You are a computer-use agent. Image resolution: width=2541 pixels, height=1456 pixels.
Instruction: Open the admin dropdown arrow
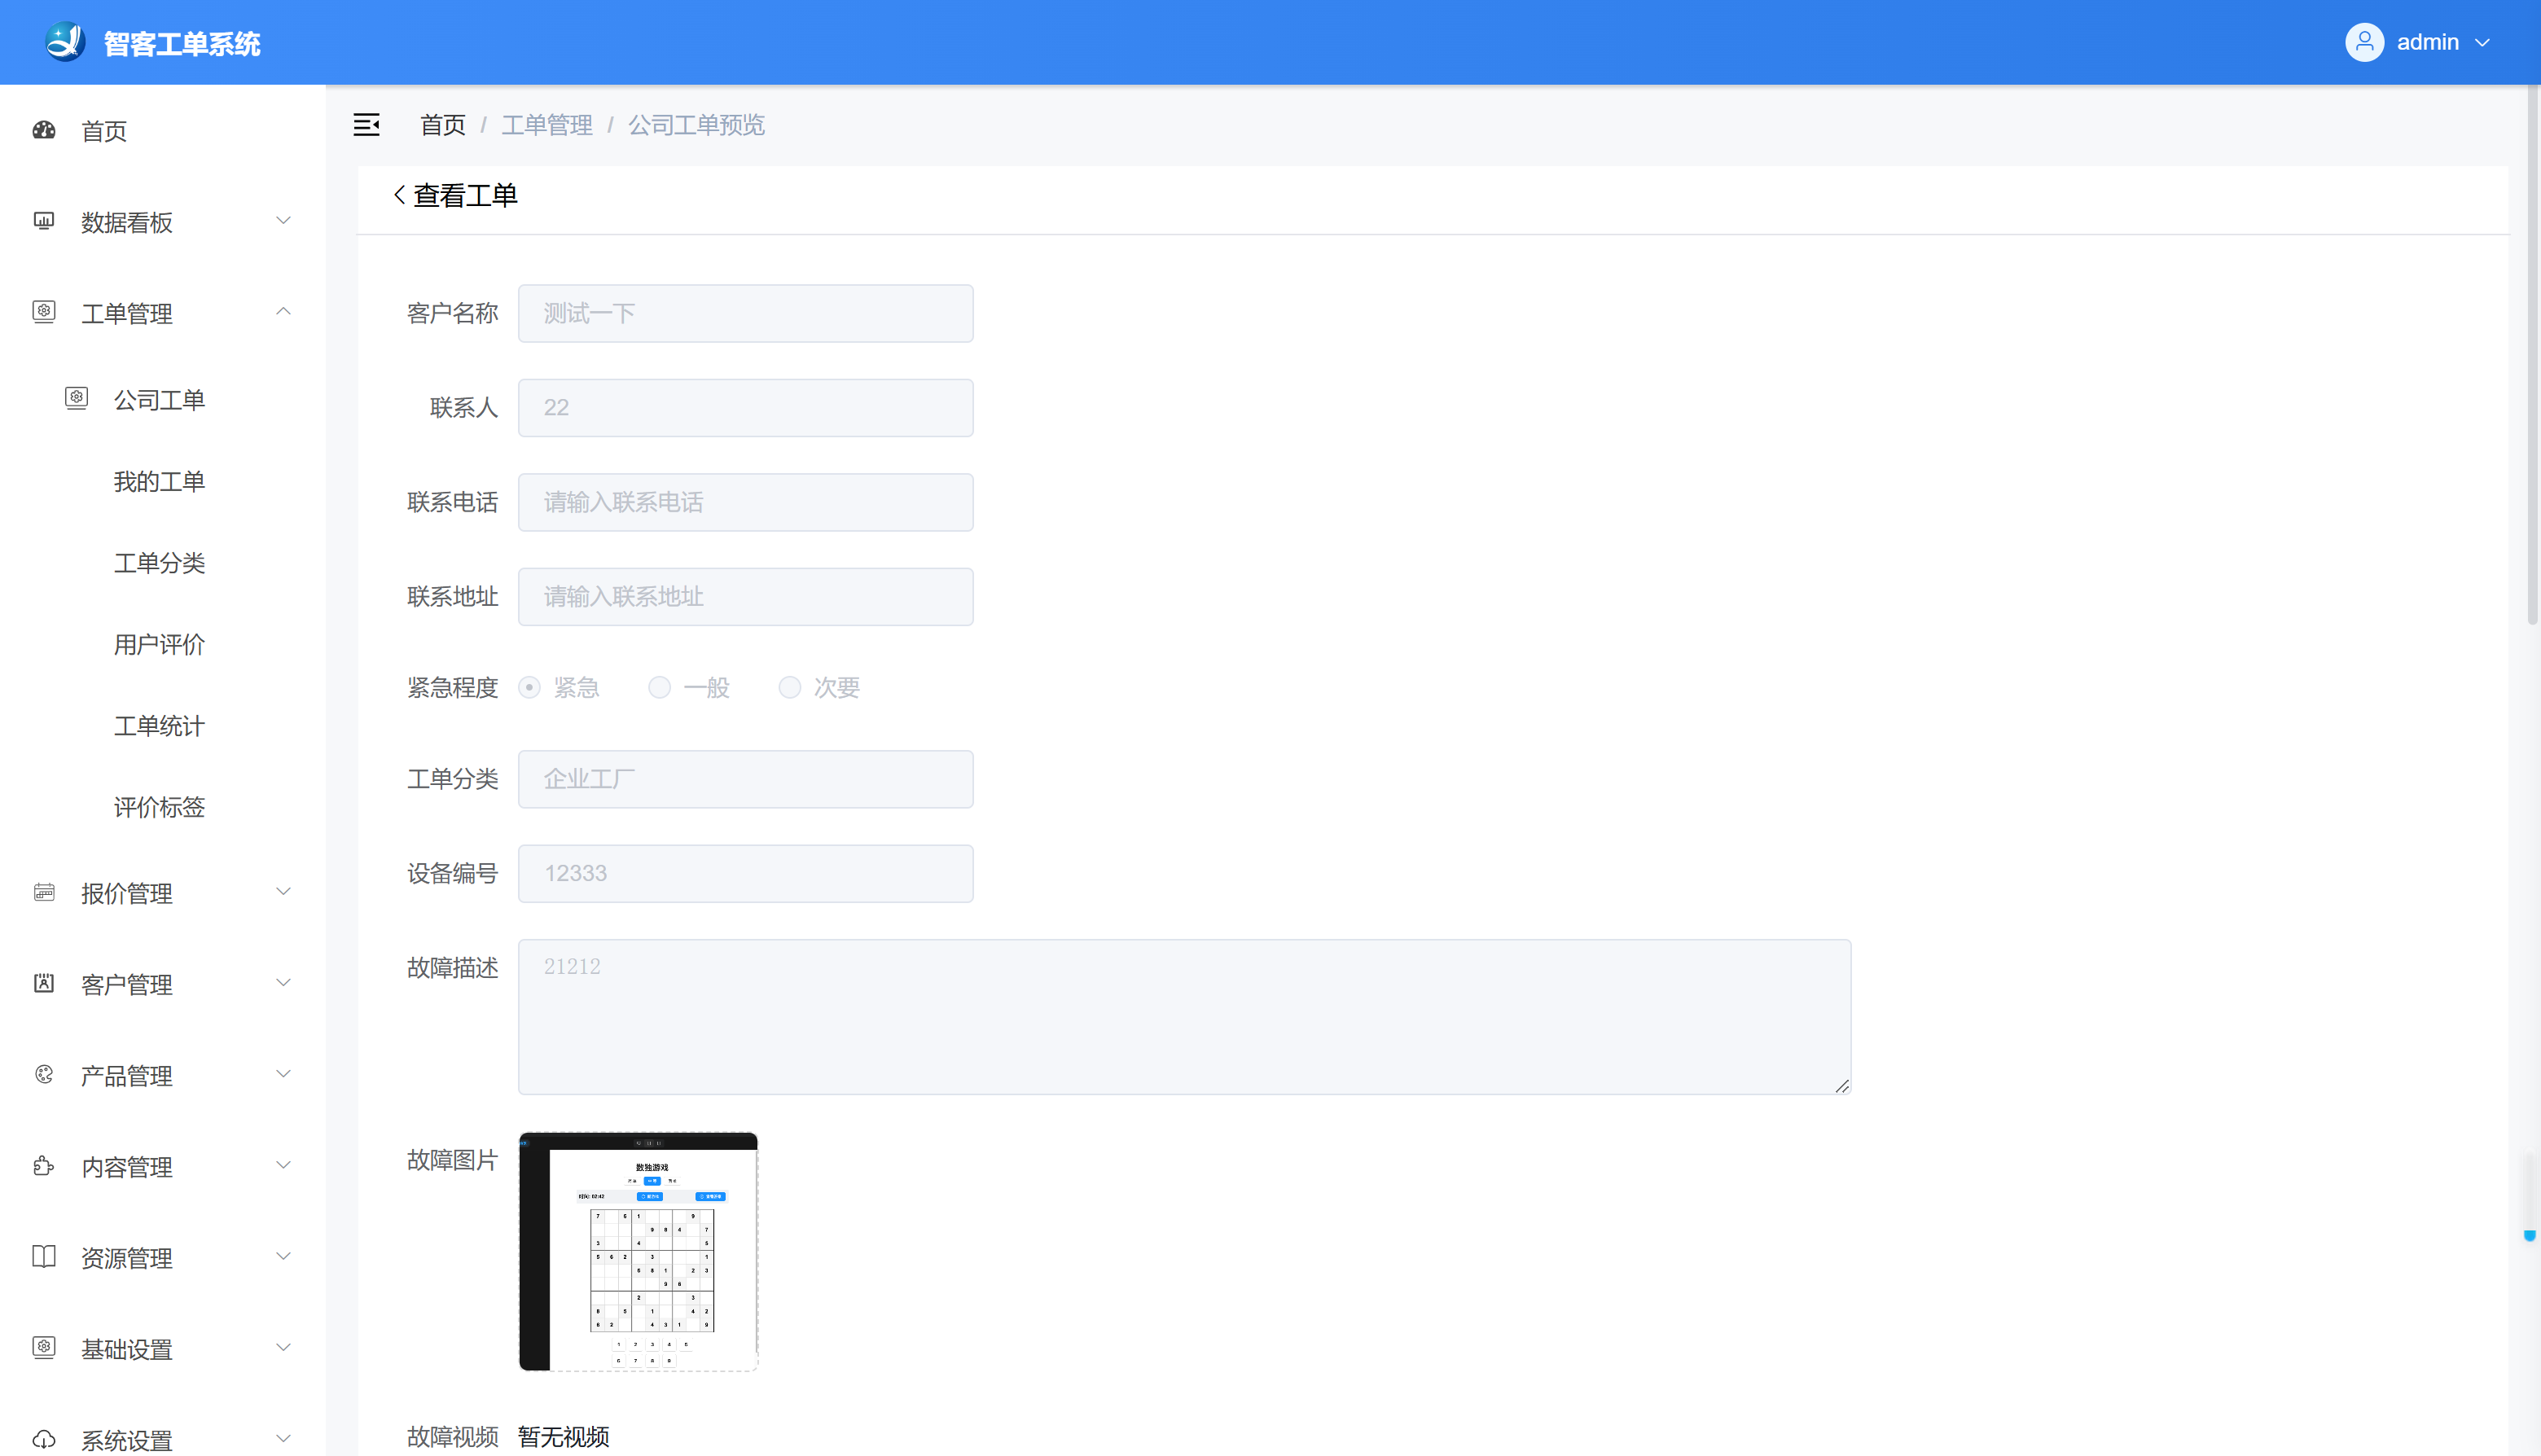click(2481, 43)
